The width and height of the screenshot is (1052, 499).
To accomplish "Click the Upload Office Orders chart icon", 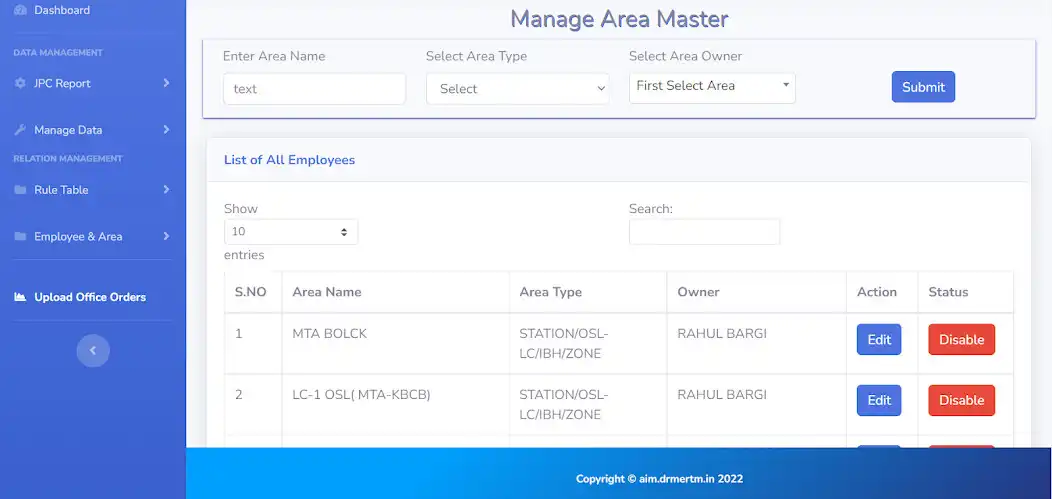I will click(x=20, y=297).
